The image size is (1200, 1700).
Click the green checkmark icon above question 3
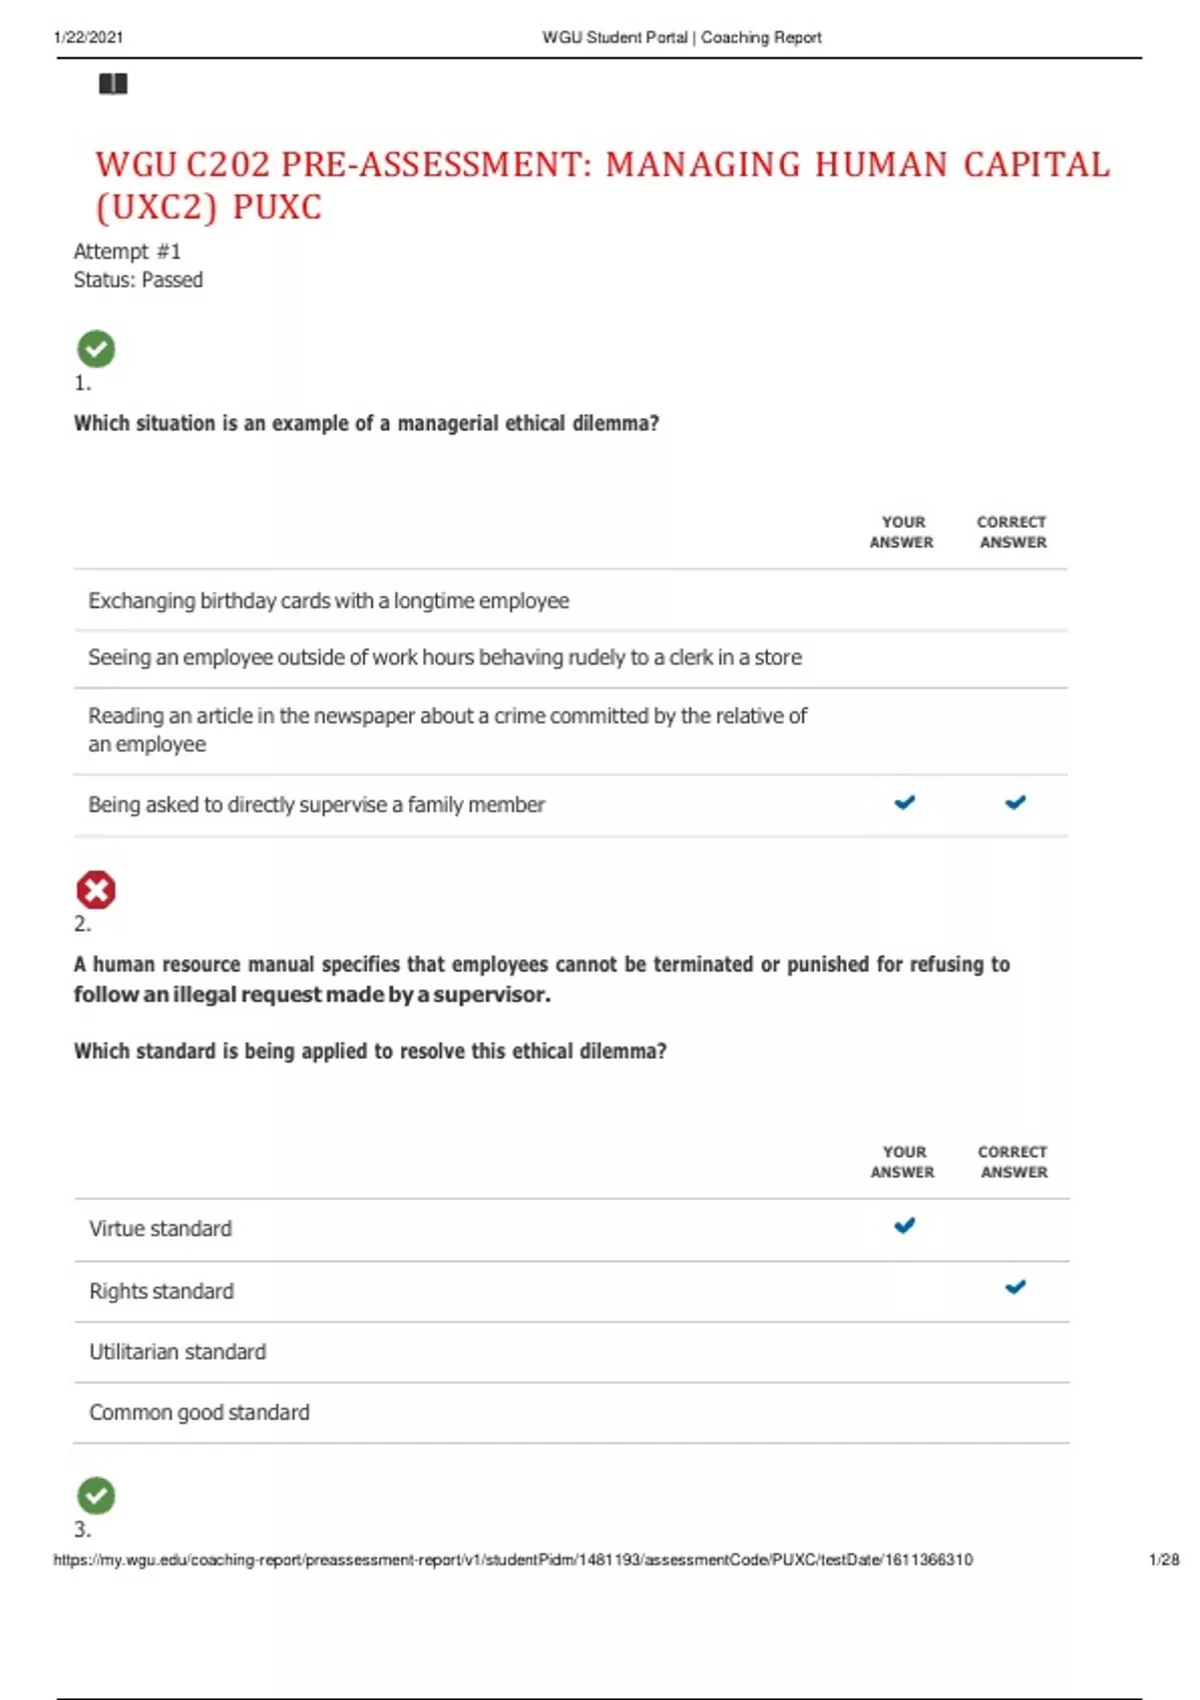coord(96,1496)
